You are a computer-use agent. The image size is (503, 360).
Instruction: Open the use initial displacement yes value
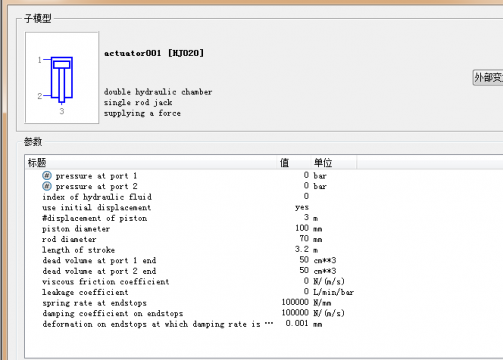click(x=302, y=207)
